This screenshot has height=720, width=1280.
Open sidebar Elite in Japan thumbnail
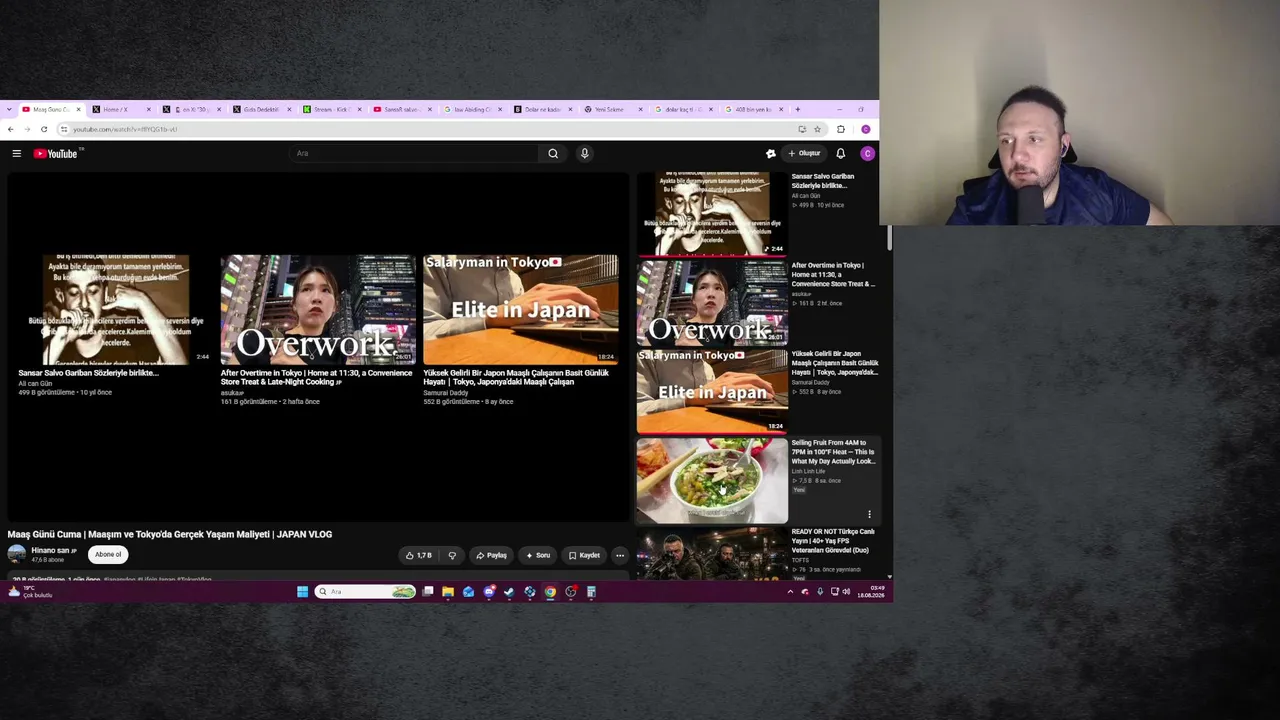pos(712,390)
